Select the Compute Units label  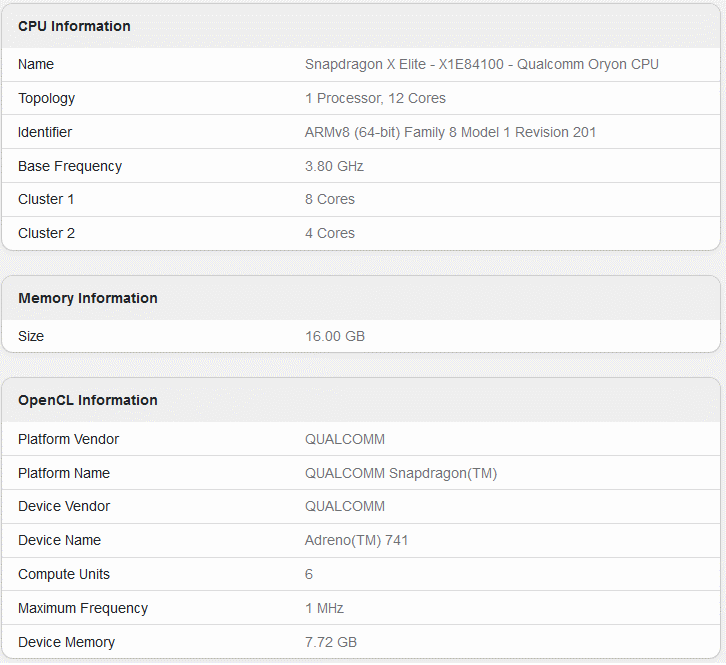(64, 574)
